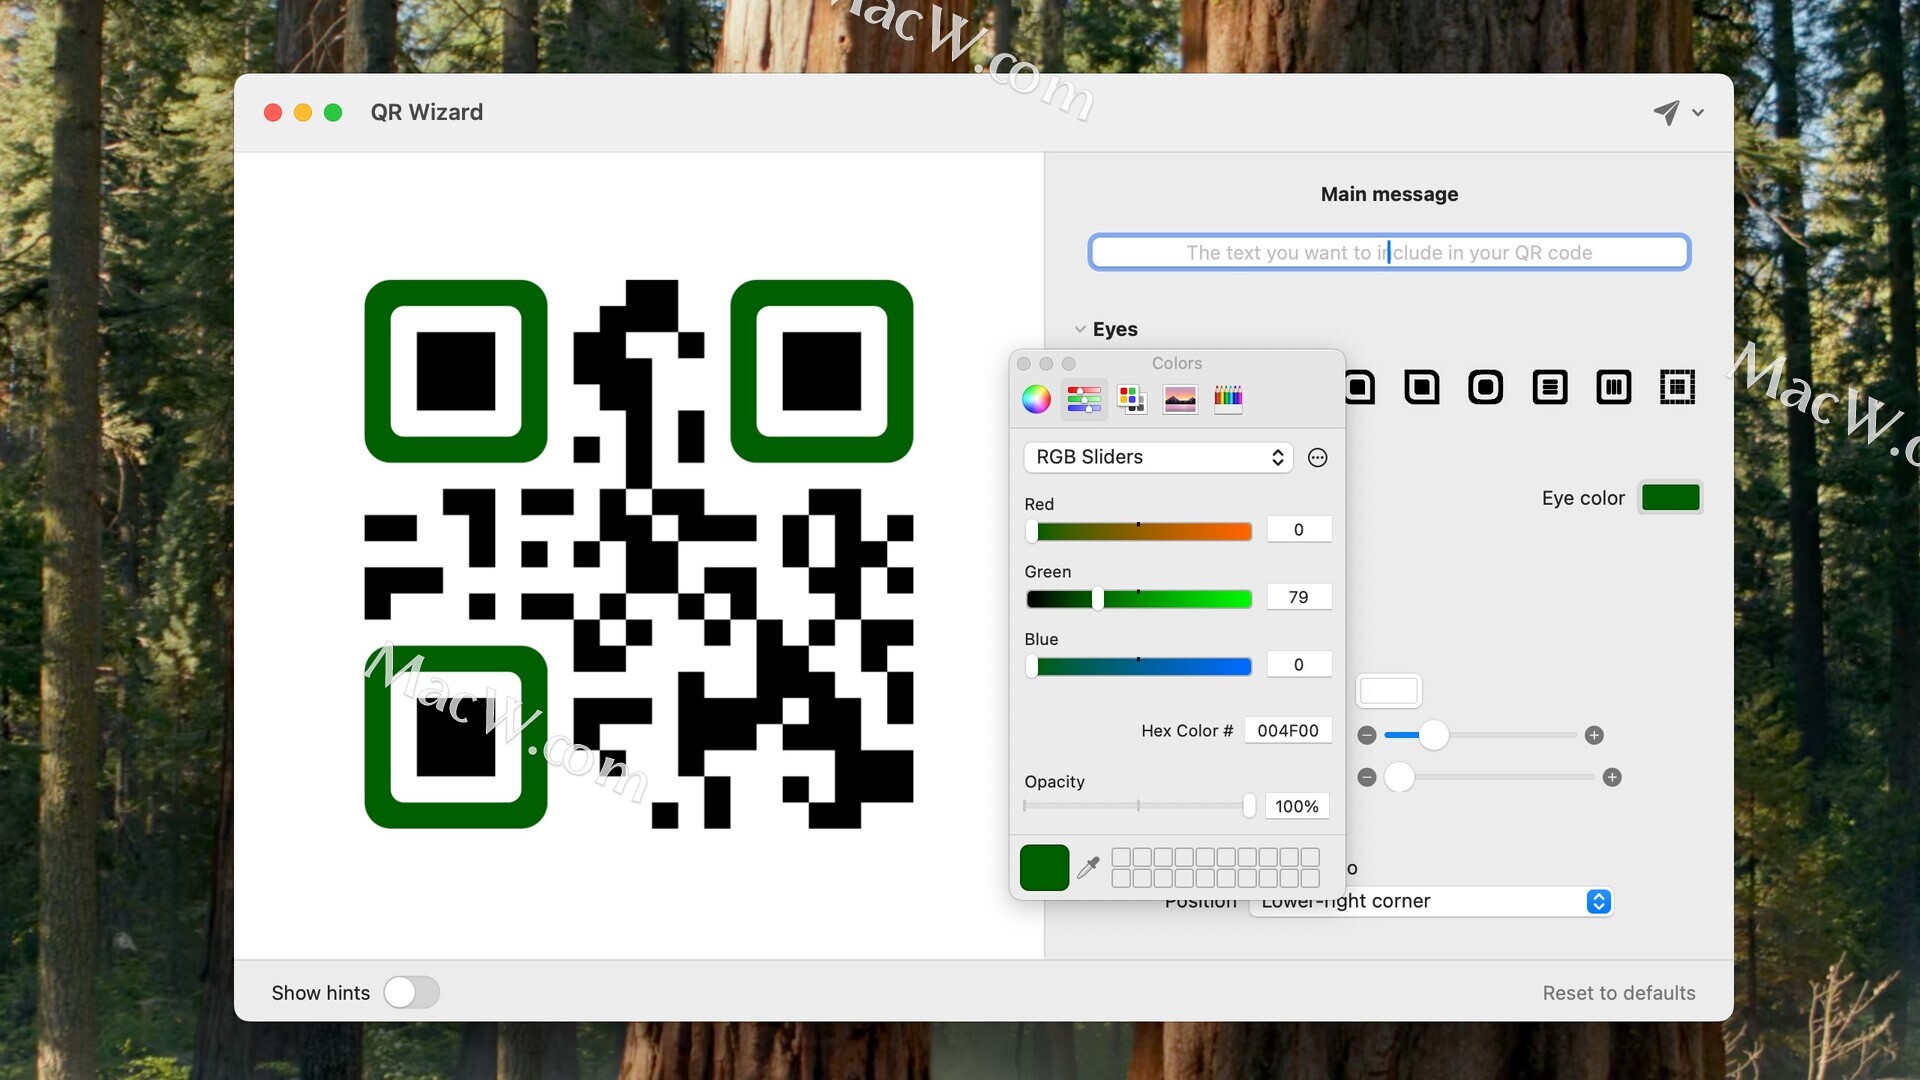Select the dotted-border eye shape
1920x1080 pixels.
tap(1677, 387)
